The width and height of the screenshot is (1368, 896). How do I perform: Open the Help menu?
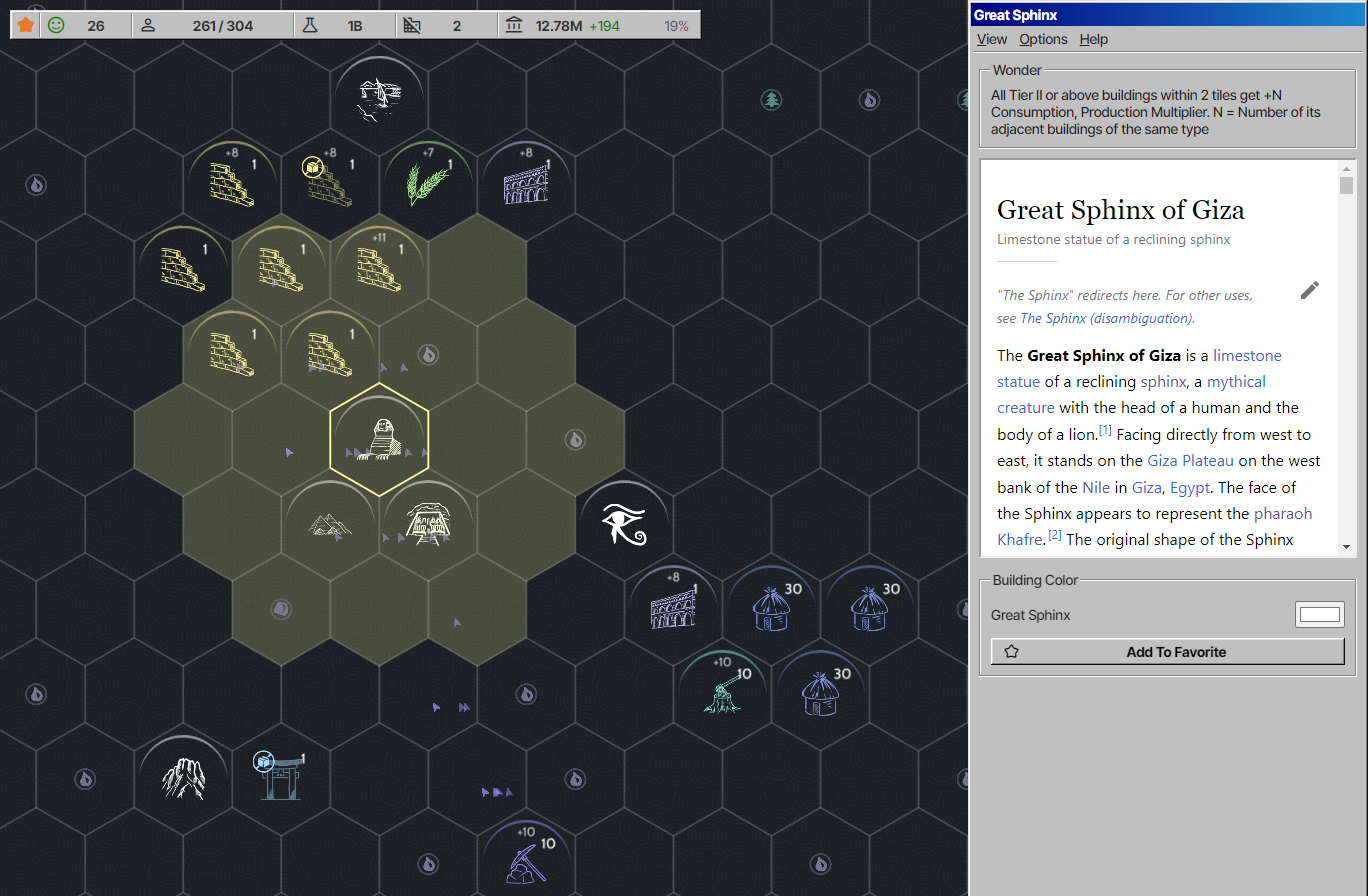point(1094,39)
